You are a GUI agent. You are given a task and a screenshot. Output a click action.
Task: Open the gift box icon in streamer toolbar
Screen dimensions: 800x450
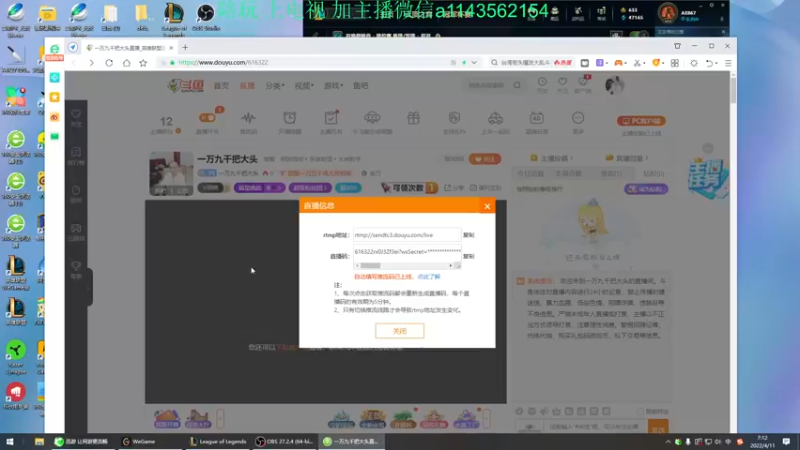[413, 118]
